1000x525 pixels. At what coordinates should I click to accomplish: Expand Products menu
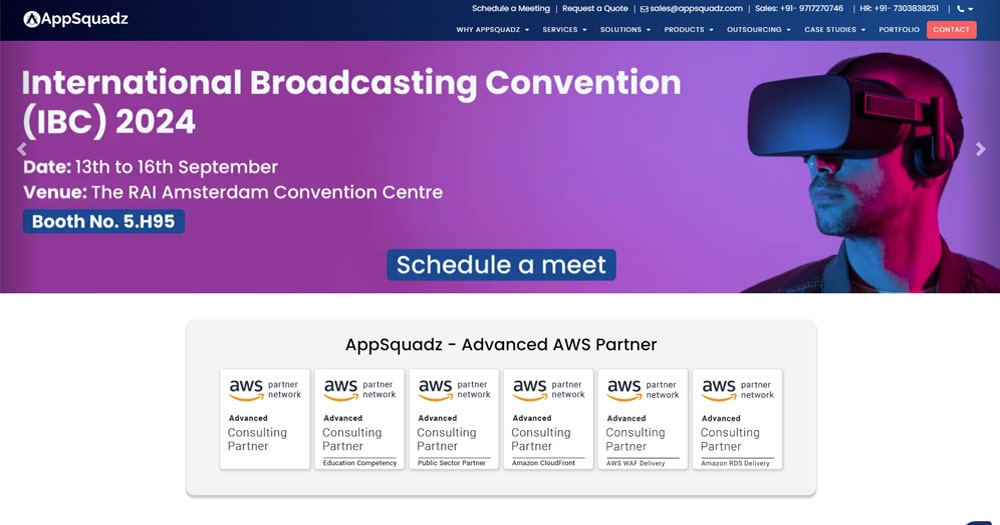click(x=689, y=29)
